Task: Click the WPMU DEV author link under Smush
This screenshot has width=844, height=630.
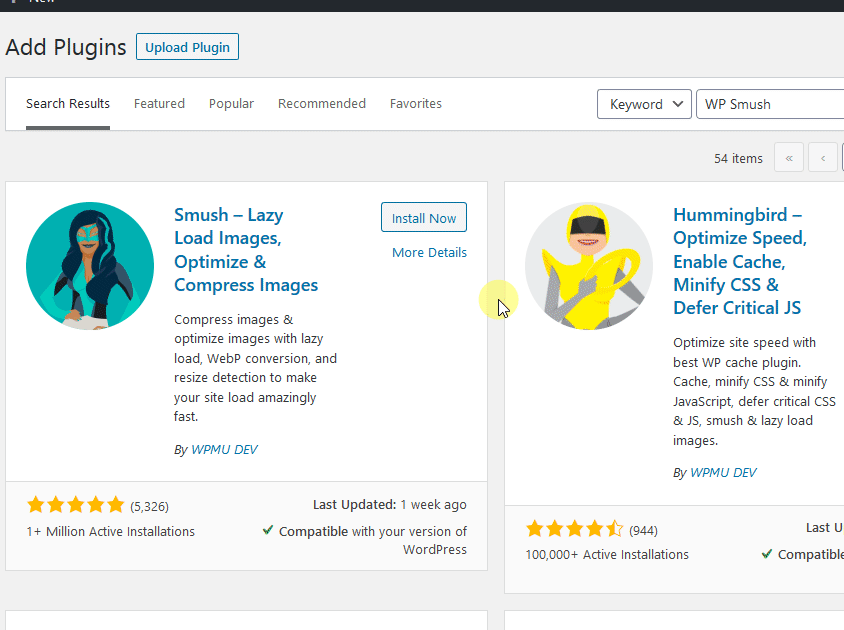Action: (224, 449)
